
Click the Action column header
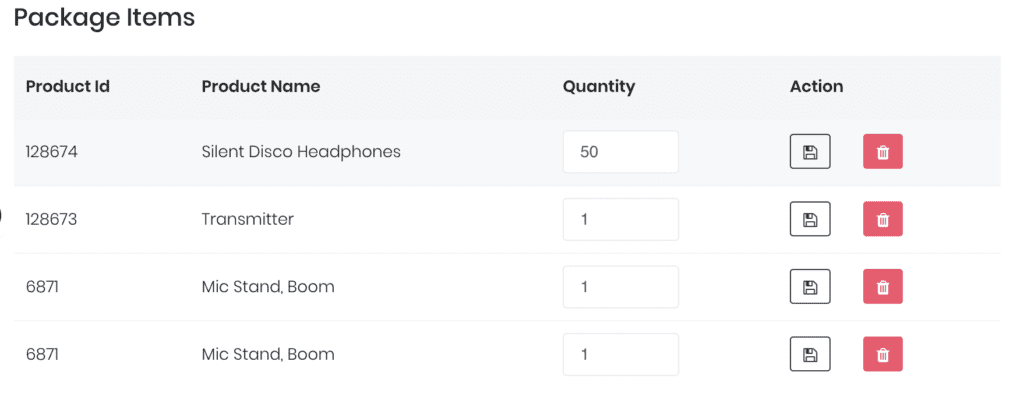[816, 86]
